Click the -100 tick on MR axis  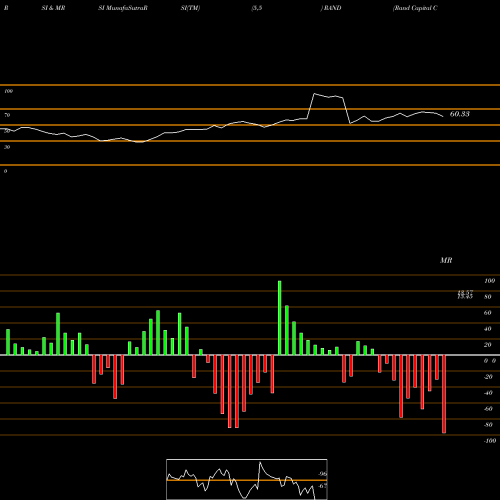pyautogui.click(x=490, y=441)
